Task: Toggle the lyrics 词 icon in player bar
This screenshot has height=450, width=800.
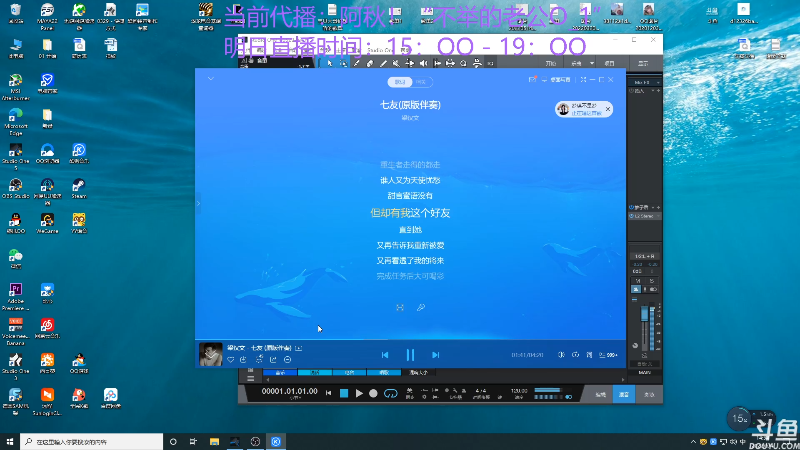Action: click(589, 355)
